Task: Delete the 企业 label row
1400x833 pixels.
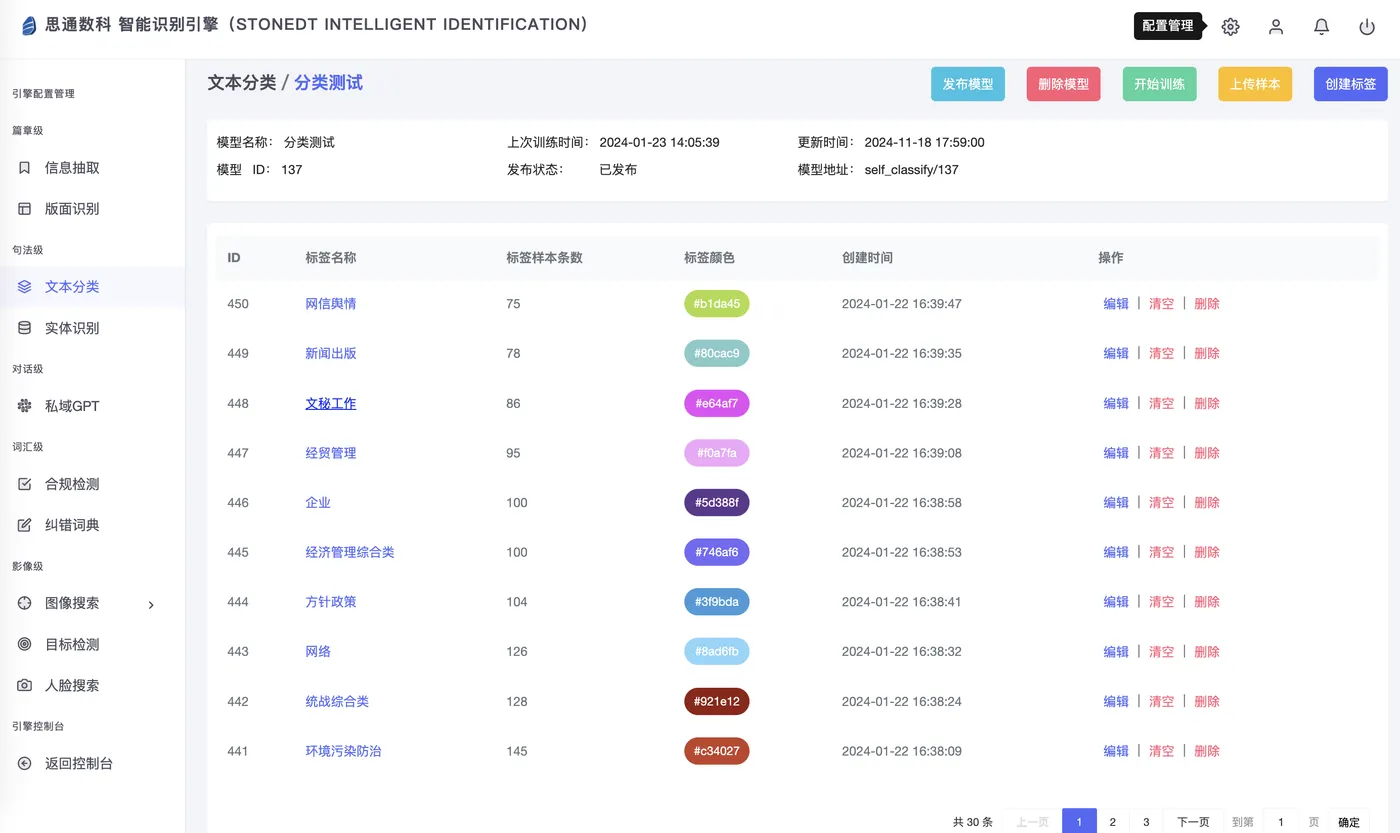Action: point(1207,503)
